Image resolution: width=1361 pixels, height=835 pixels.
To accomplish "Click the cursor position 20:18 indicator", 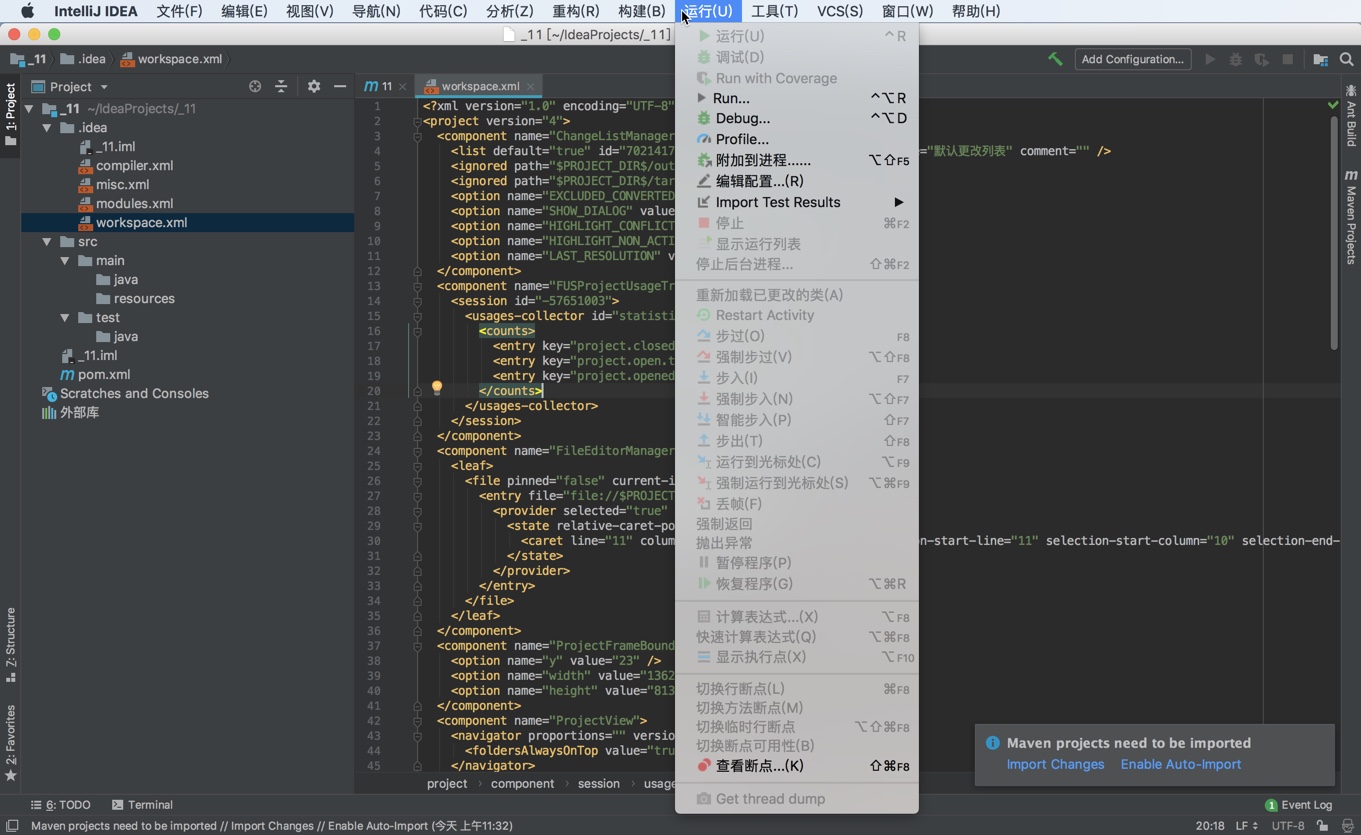I will click(1210, 826).
